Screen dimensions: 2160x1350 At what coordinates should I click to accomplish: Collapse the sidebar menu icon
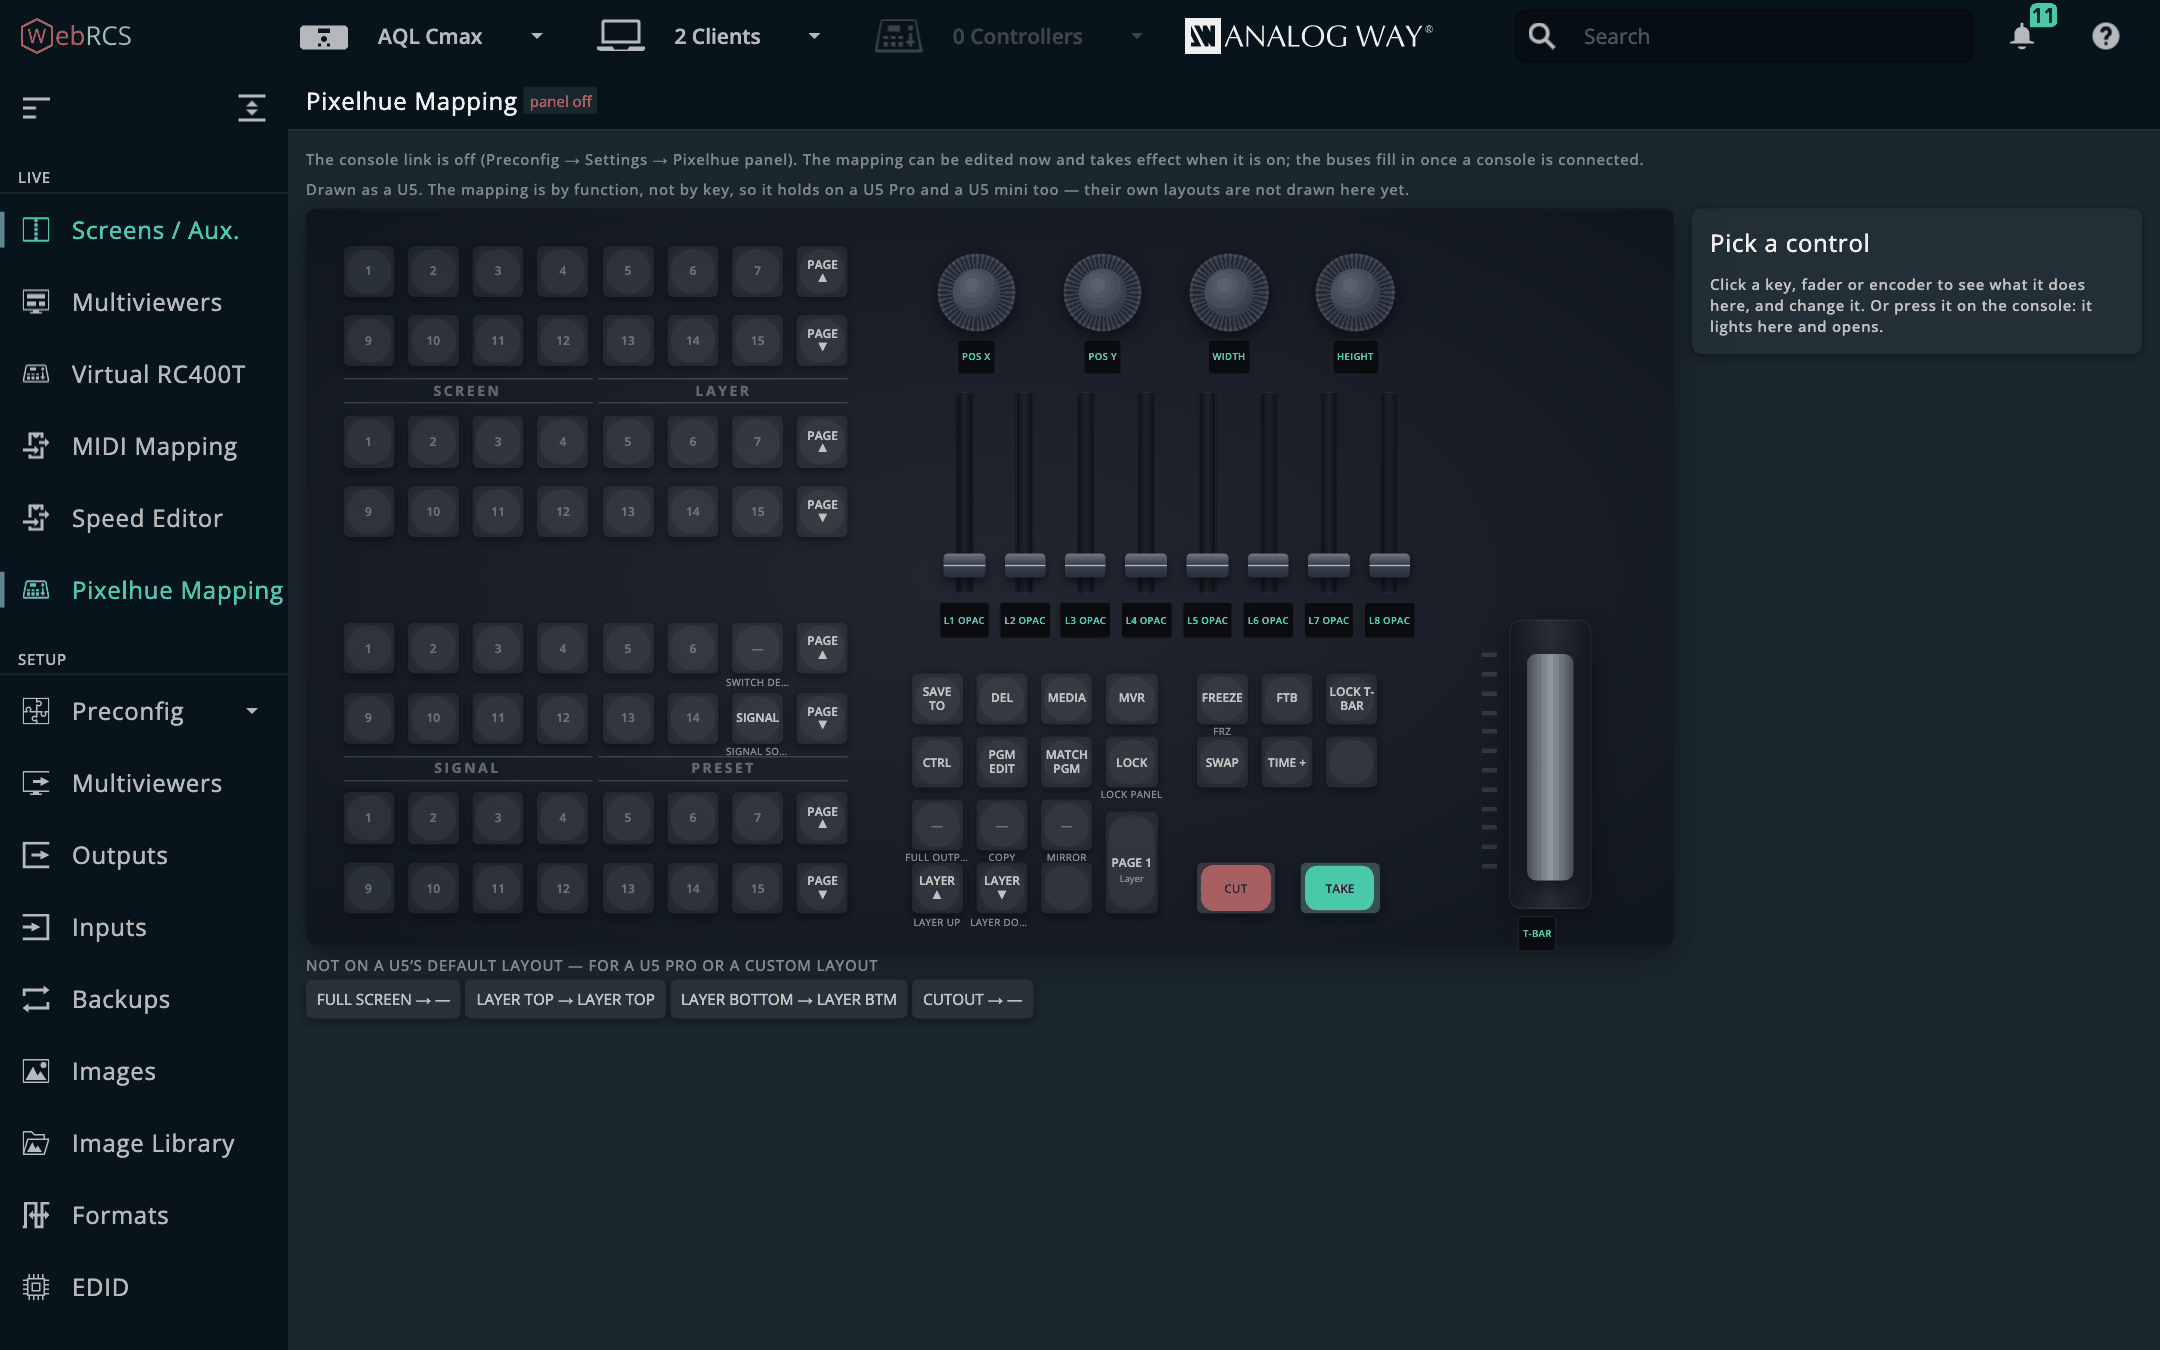36,107
